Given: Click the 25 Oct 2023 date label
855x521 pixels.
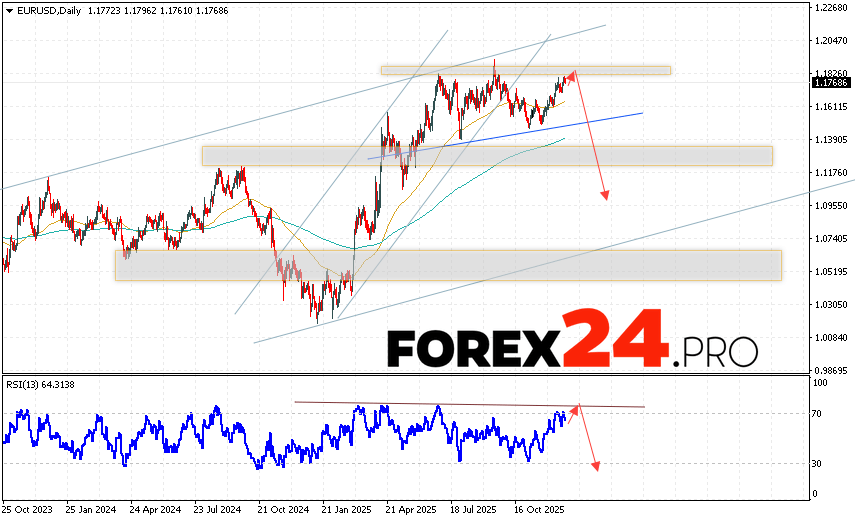Looking at the screenshot, I should (29, 509).
